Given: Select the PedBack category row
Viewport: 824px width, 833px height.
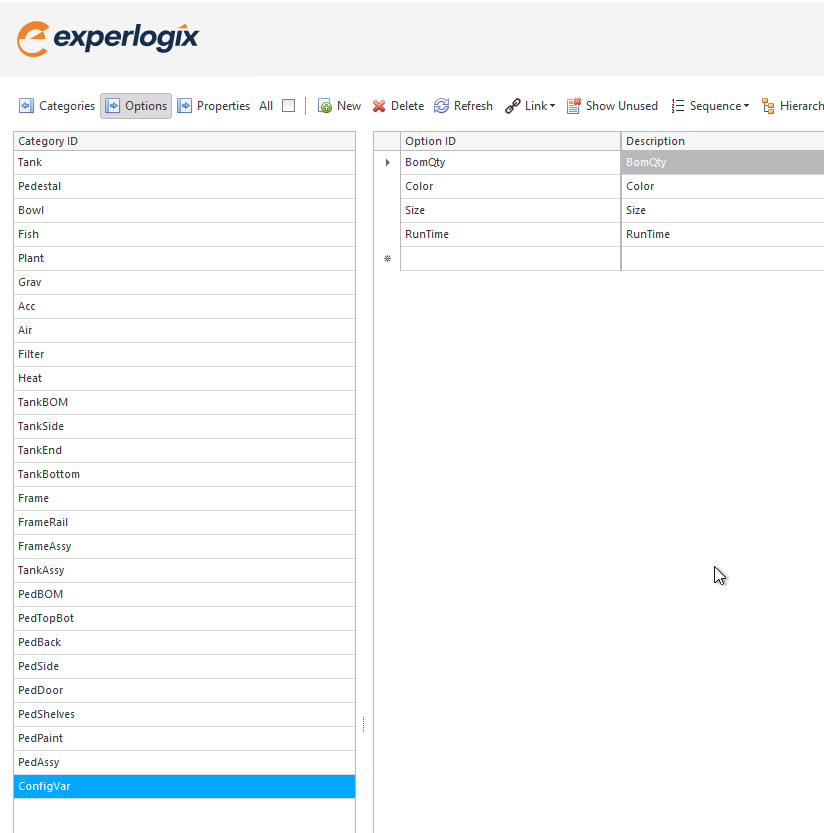Looking at the screenshot, I should click(184, 642).
